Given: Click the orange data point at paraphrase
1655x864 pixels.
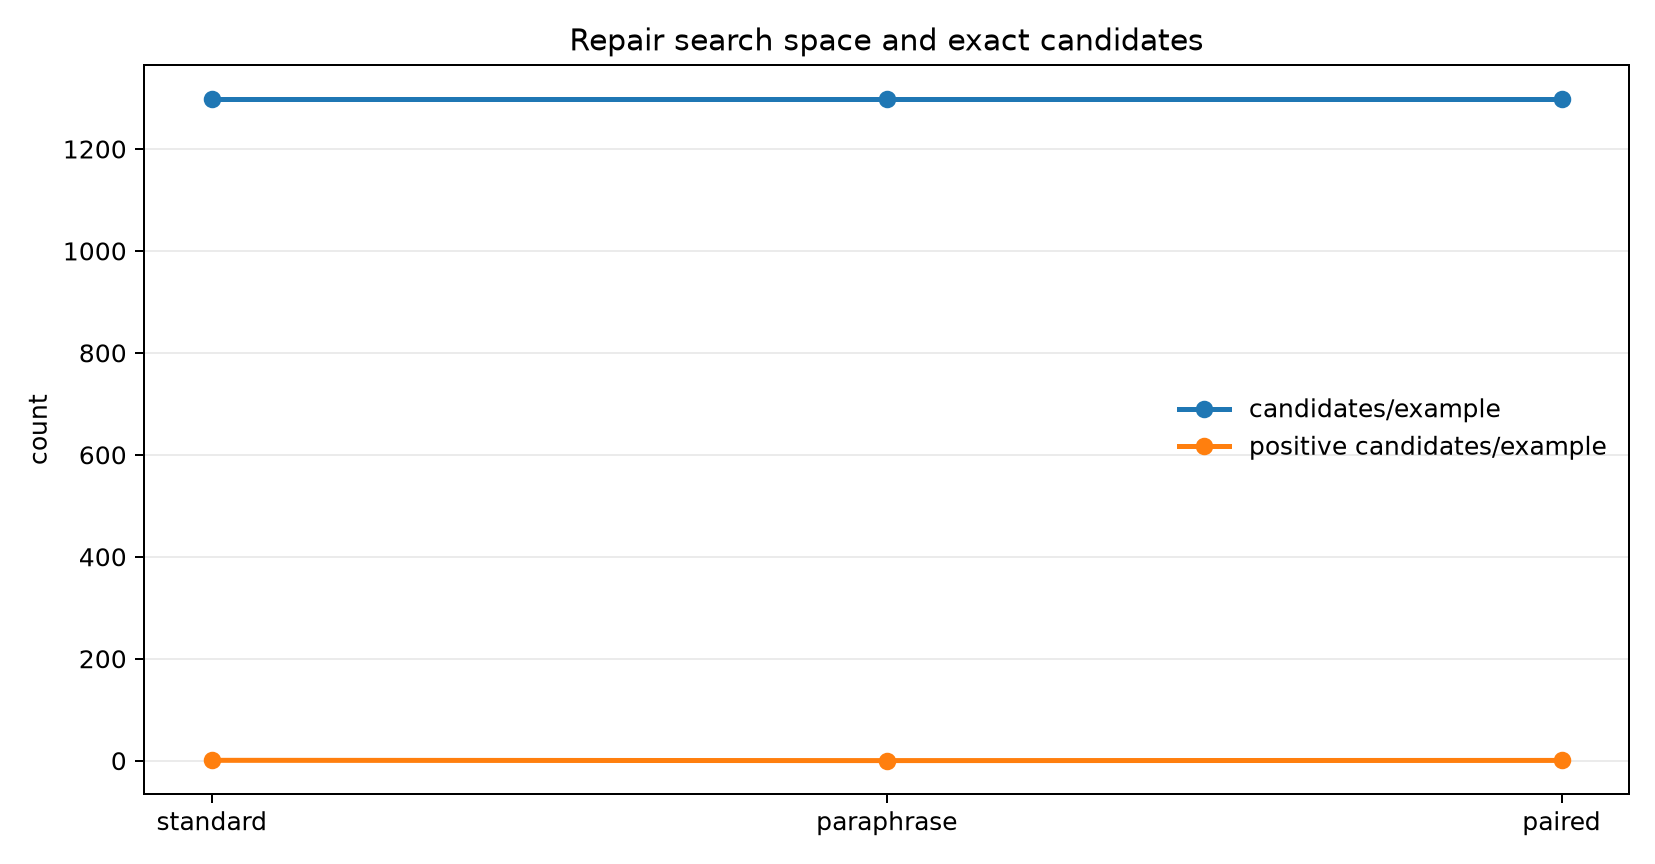Looking at the screenshot, I should pos(887,761).
